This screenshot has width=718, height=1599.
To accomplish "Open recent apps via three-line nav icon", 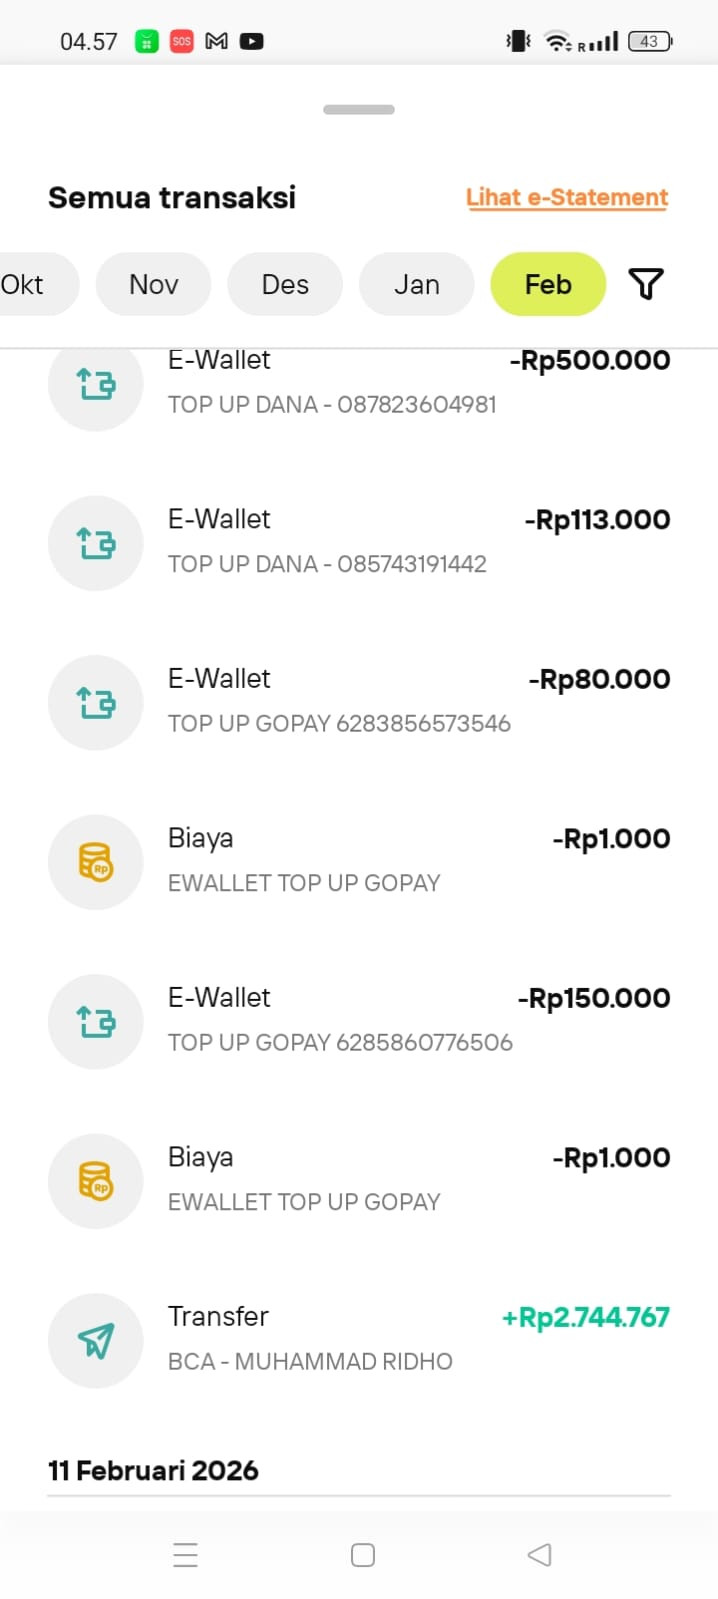I will [186, 1554].
